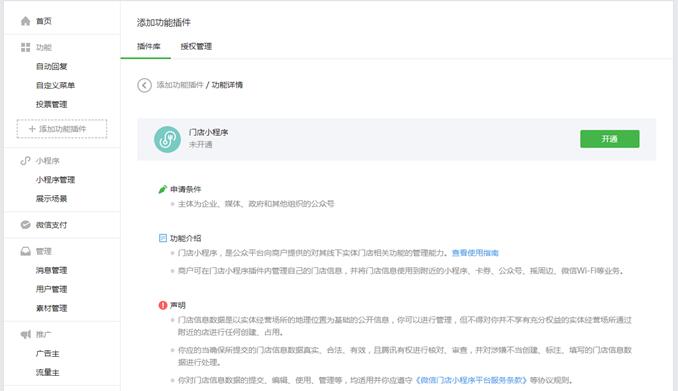Open 小程序管理 in the sidebar
This screenshot has width=678, height=391.
[x=55, y=180]
